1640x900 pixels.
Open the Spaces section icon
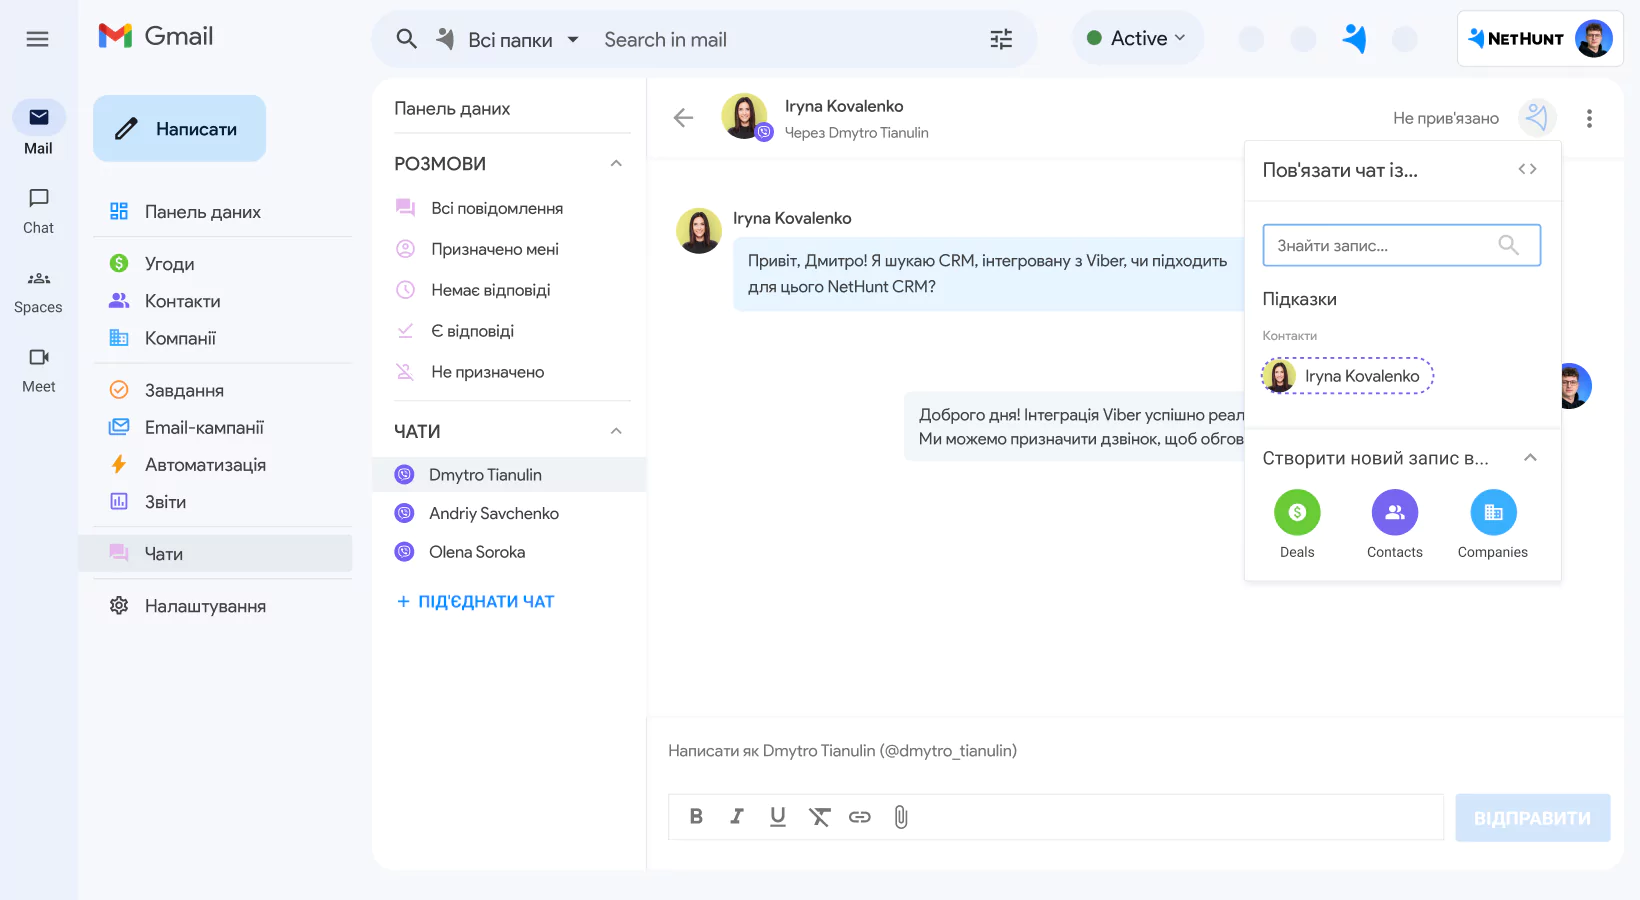39,278
